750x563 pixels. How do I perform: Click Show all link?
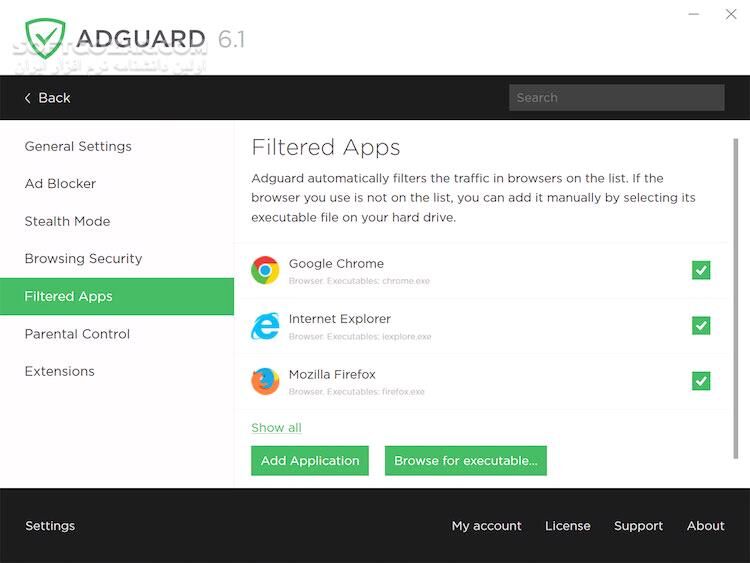click(x=276, y=428)
